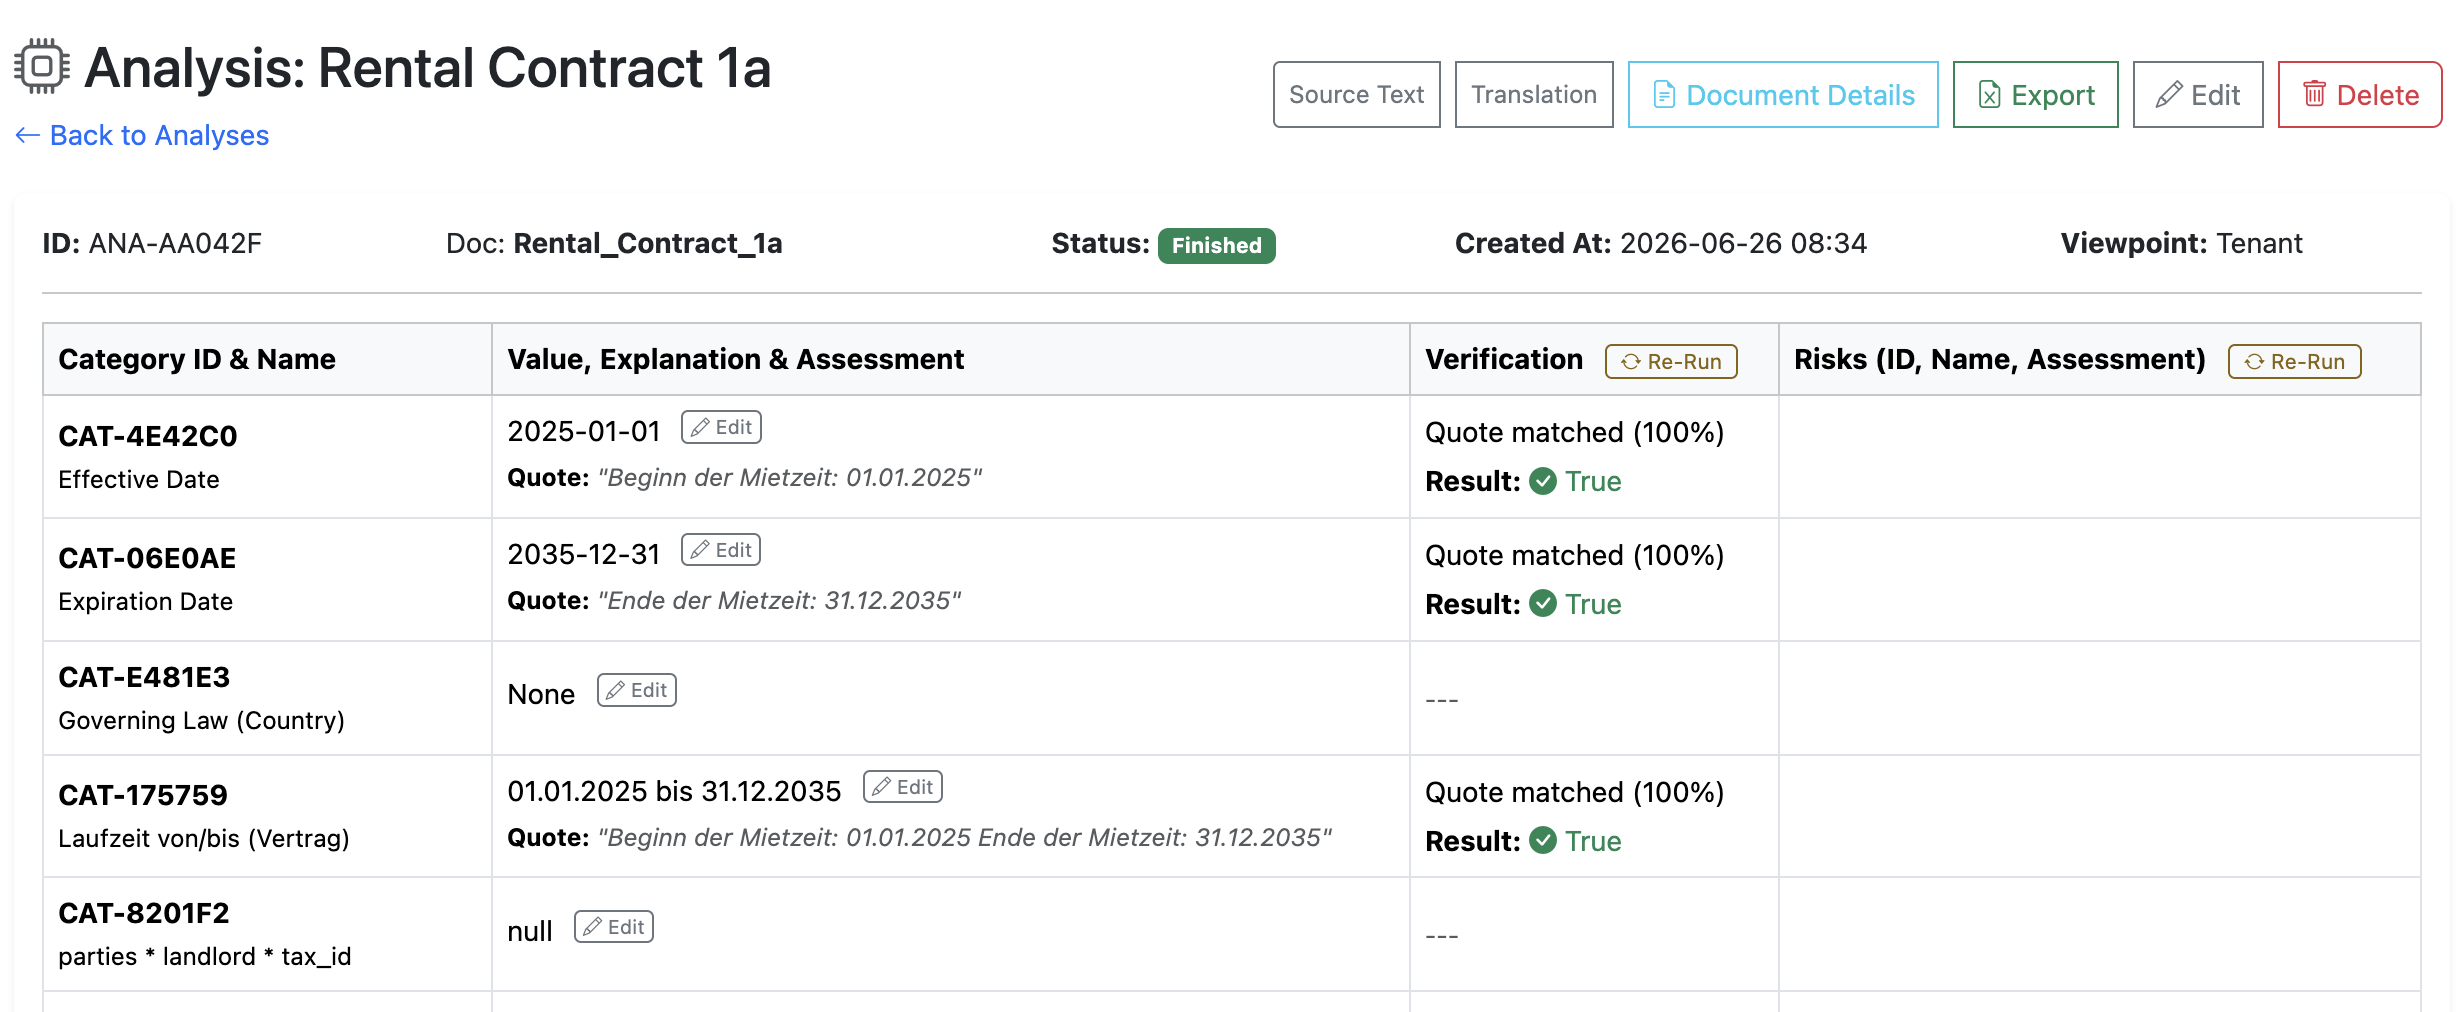Open the Translation view
2462x1012 pixels.
tap(1533, 95)
